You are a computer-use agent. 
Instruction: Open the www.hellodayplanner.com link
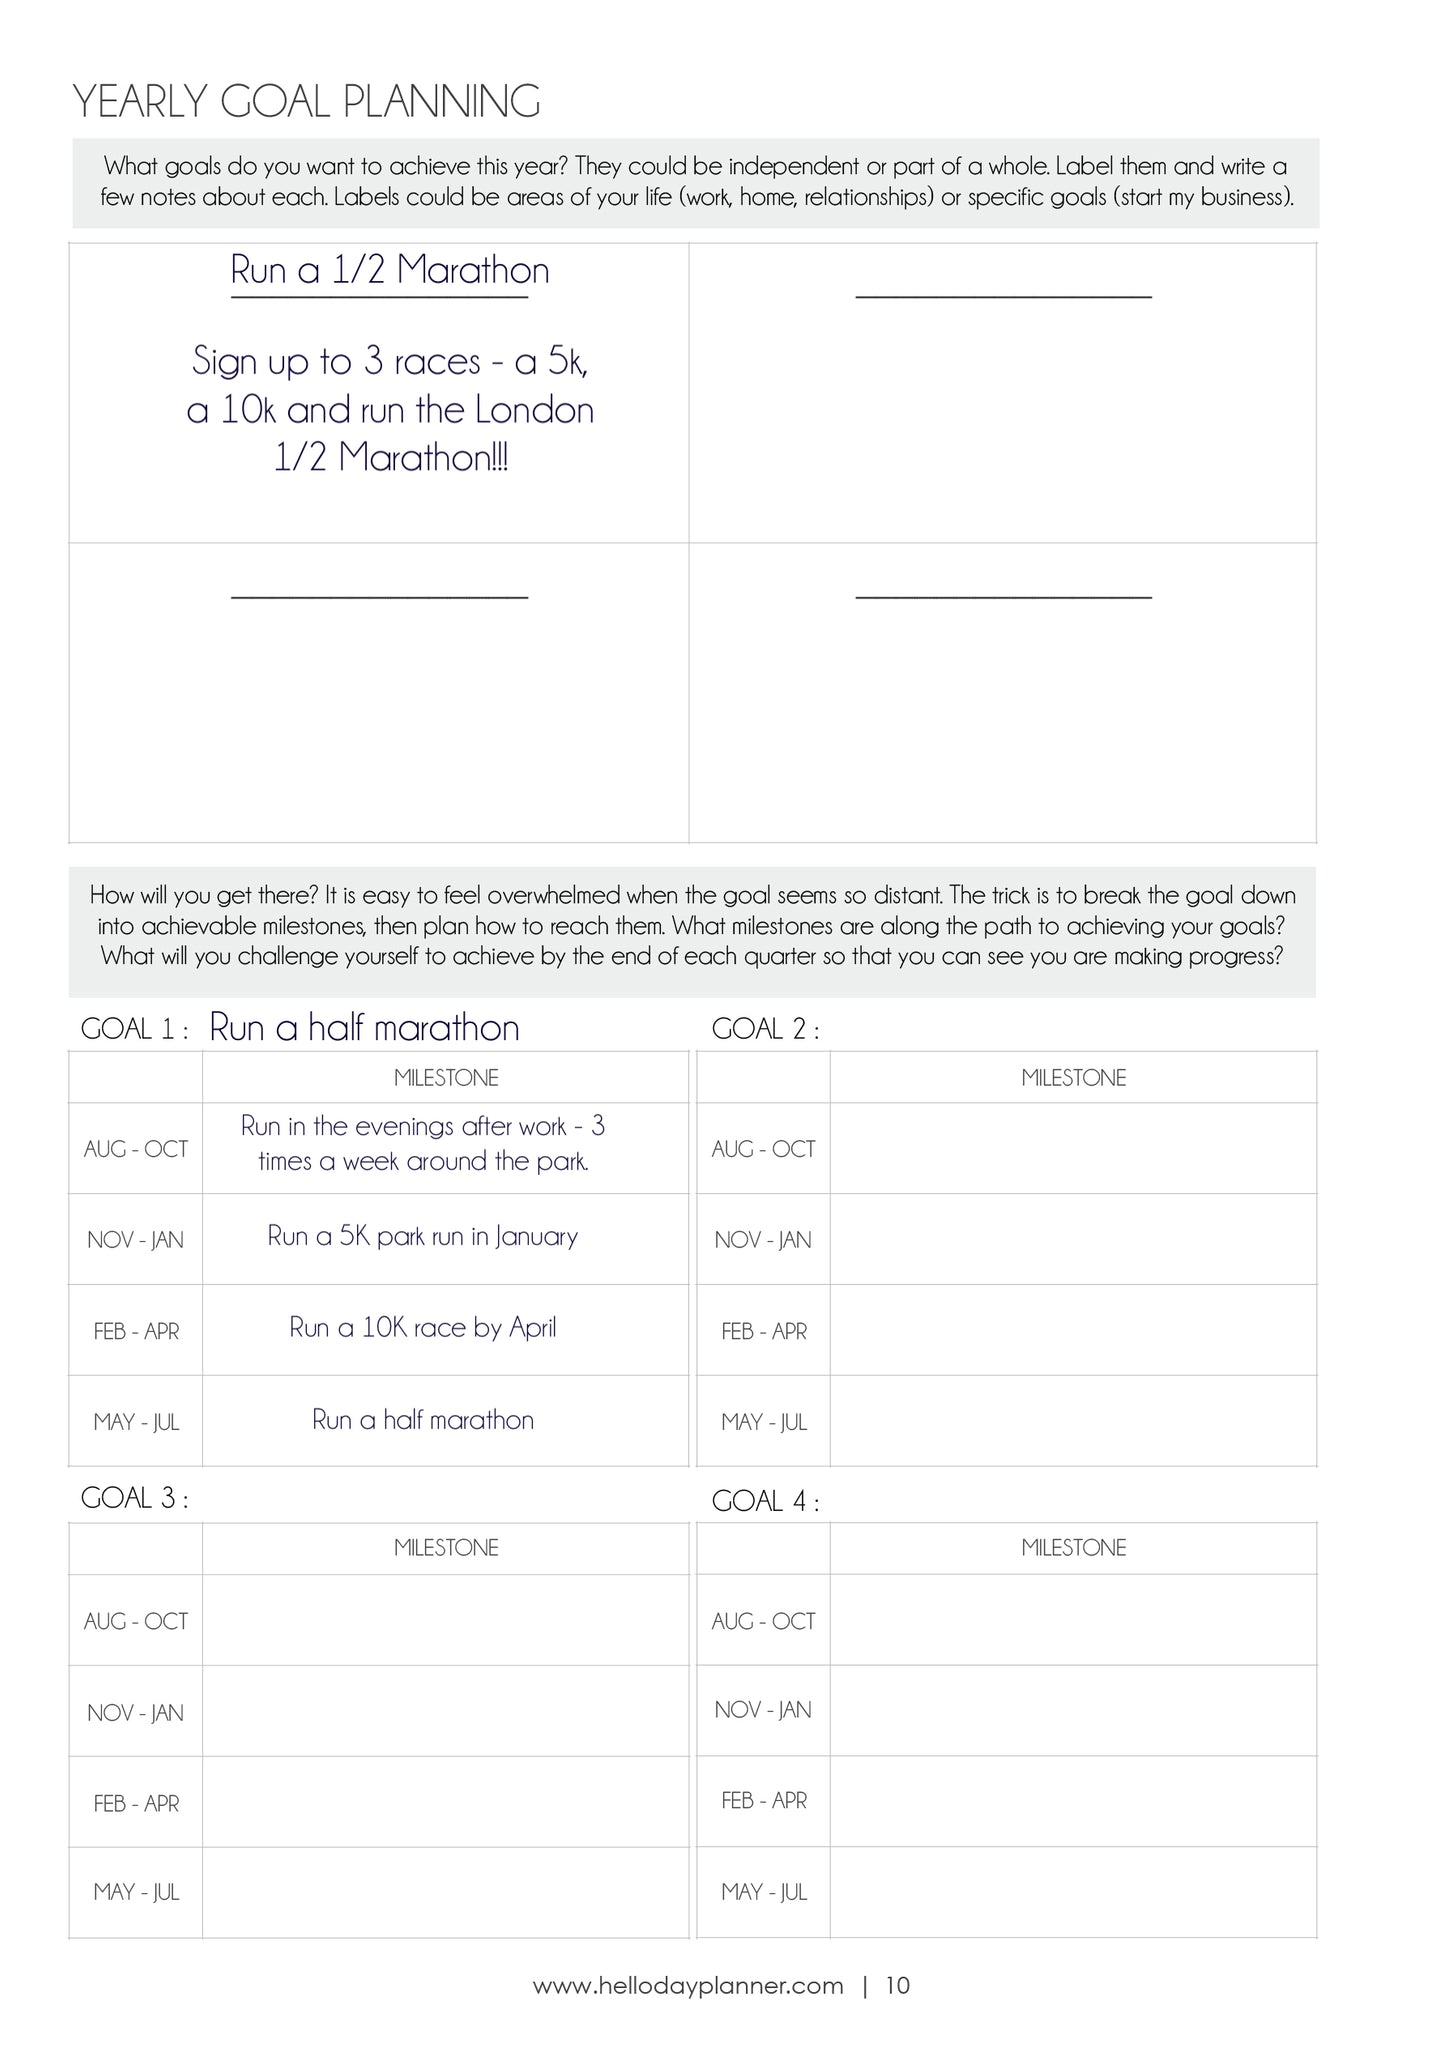(x=688, y=1985)
